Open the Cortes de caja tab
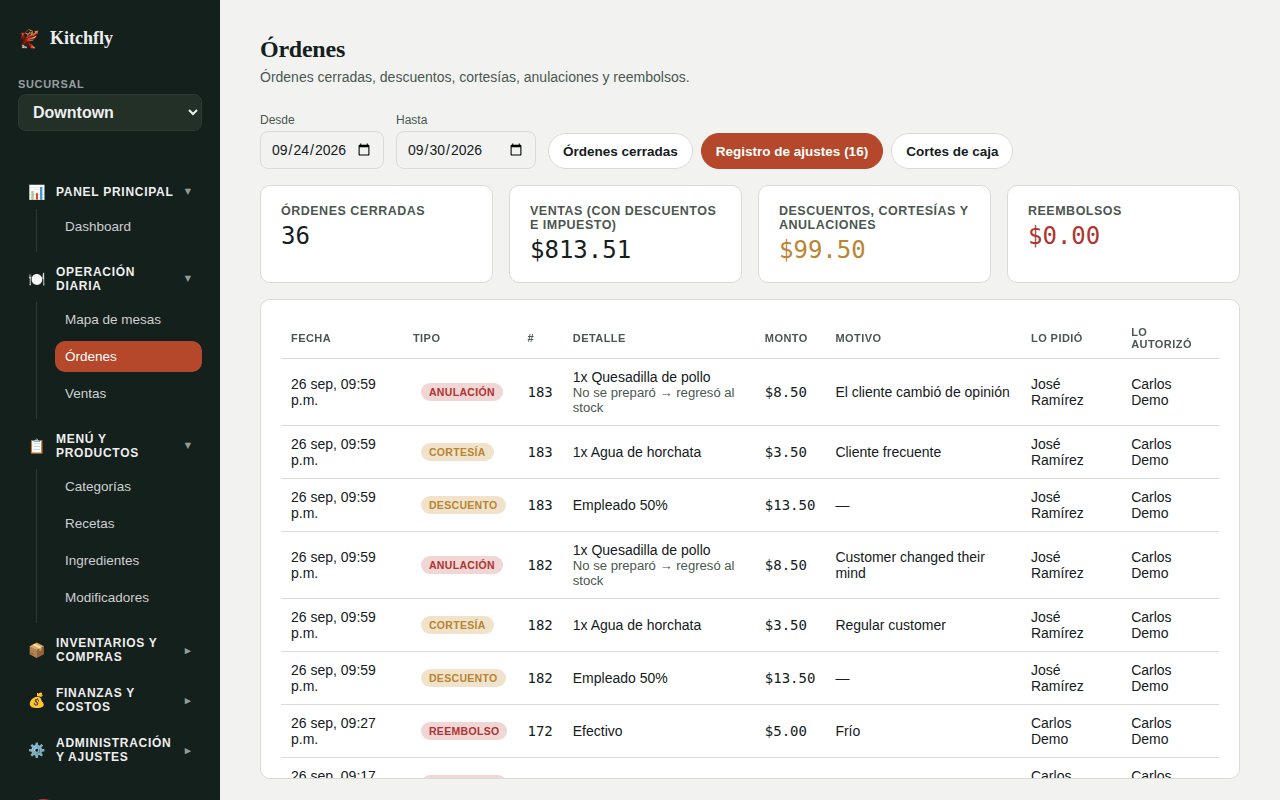 click(952, 151)
